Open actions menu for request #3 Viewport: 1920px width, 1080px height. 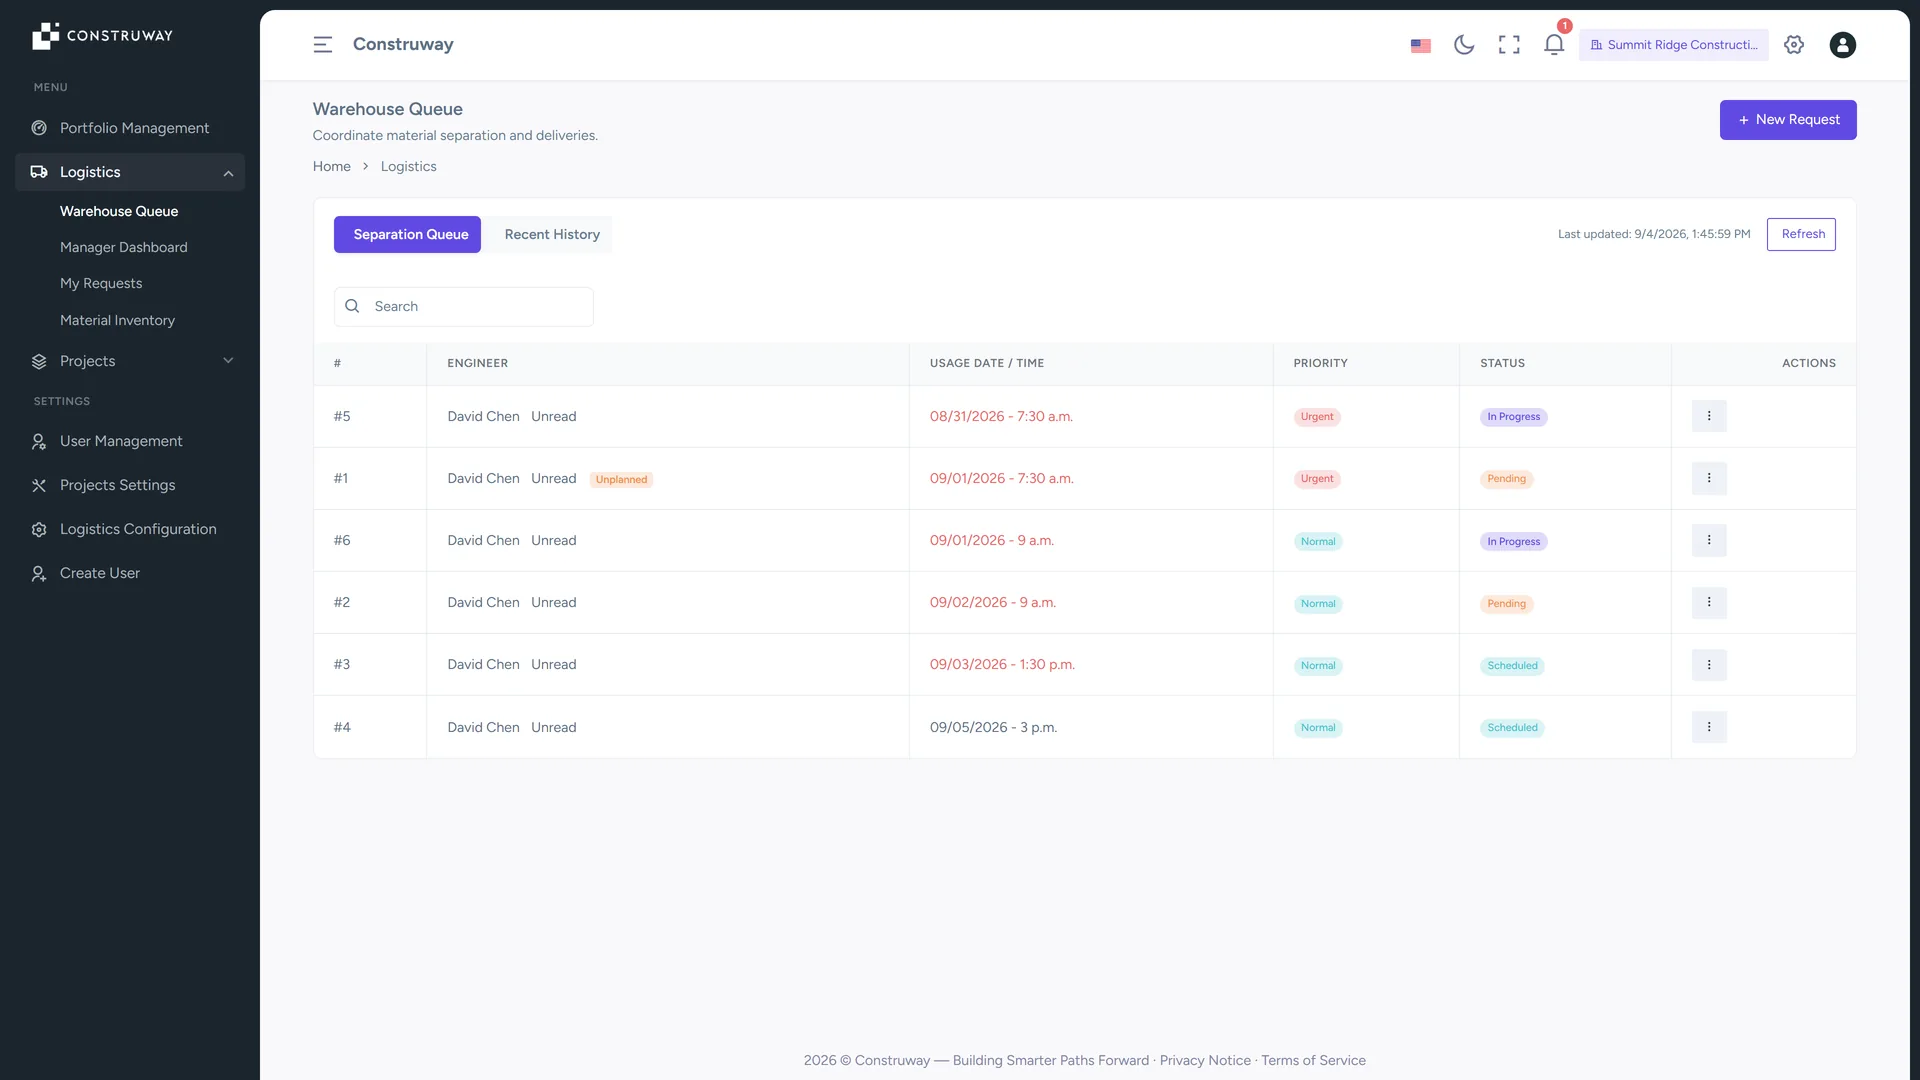click(x=1709, y=665)
